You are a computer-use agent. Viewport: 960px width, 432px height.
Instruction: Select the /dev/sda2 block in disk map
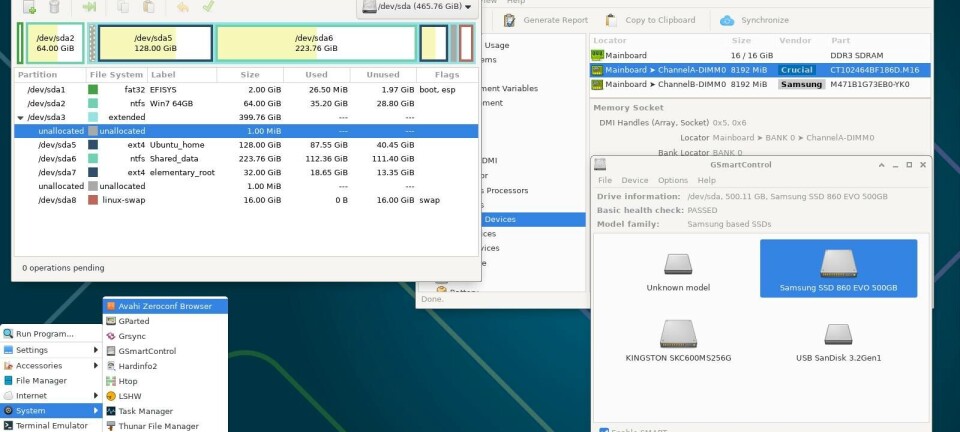click(55, 43)
